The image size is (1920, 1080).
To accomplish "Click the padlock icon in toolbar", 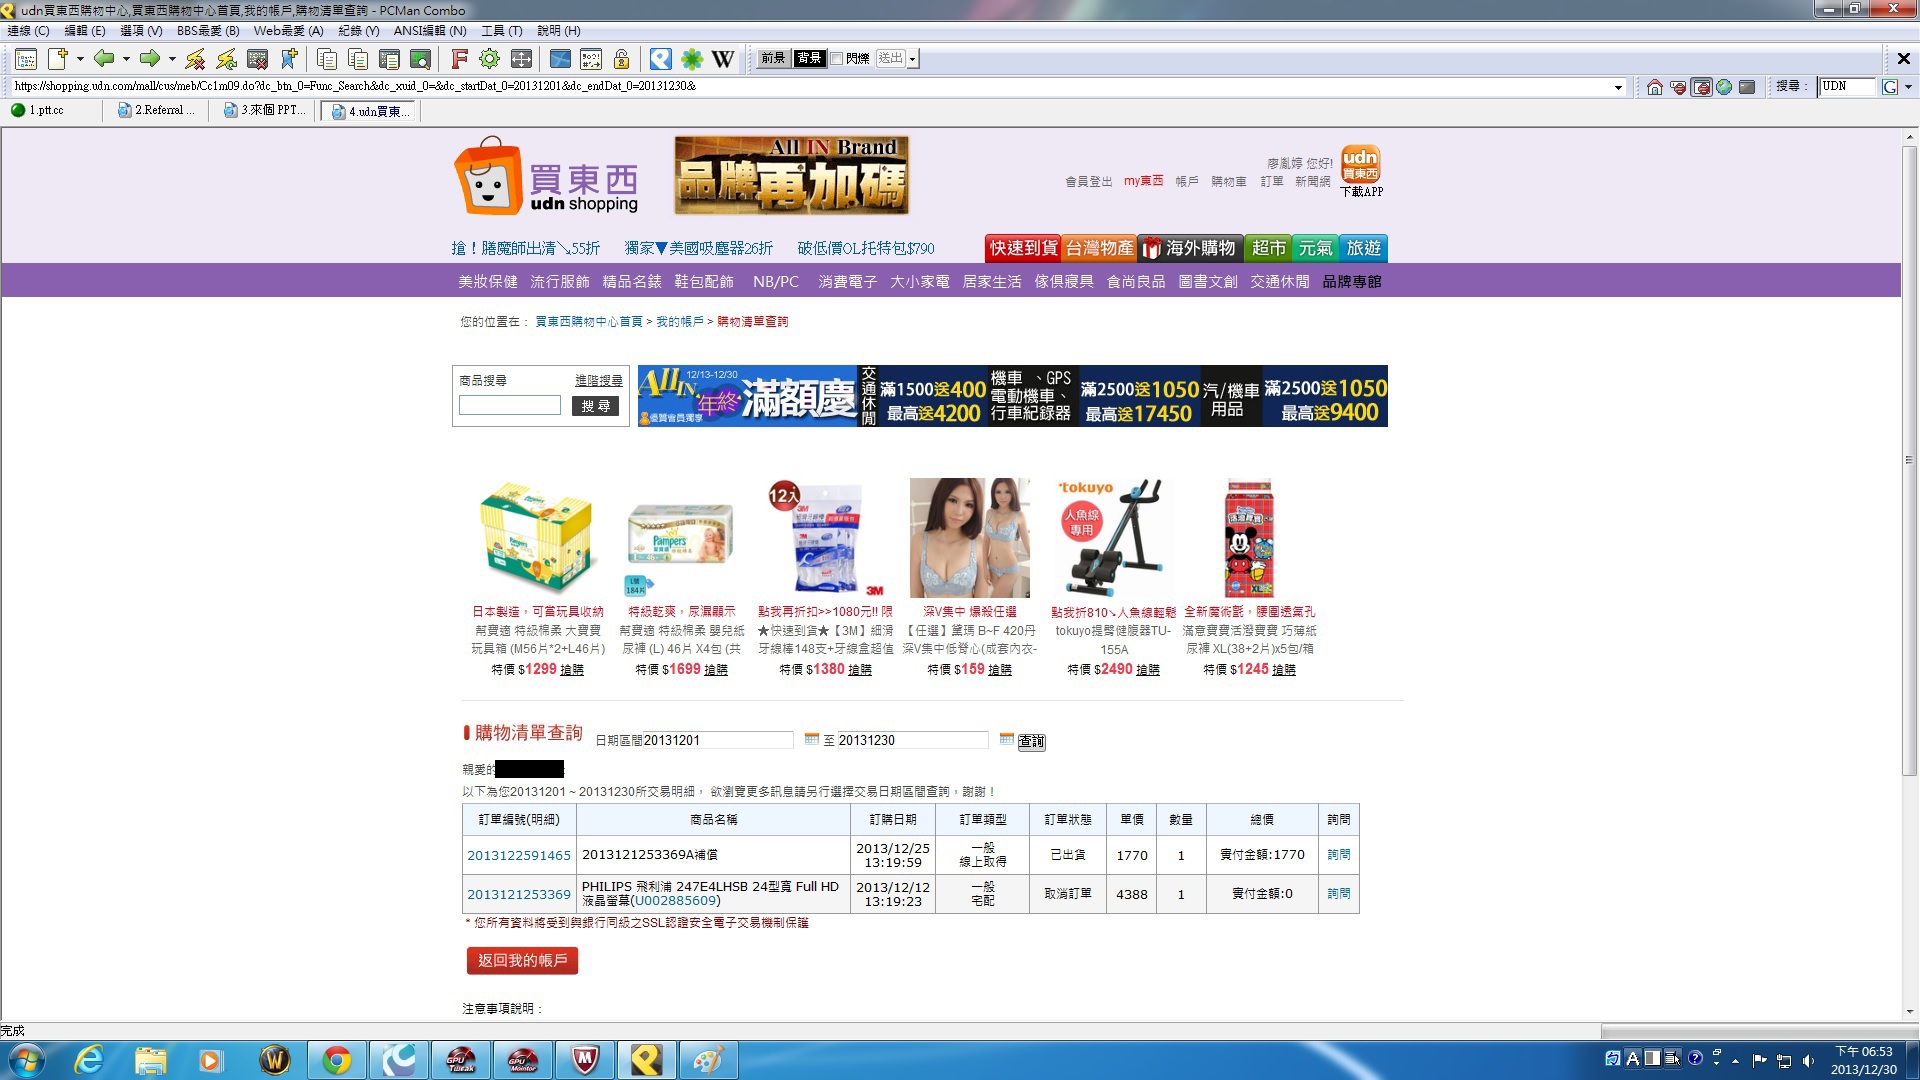I will (621, 59).
